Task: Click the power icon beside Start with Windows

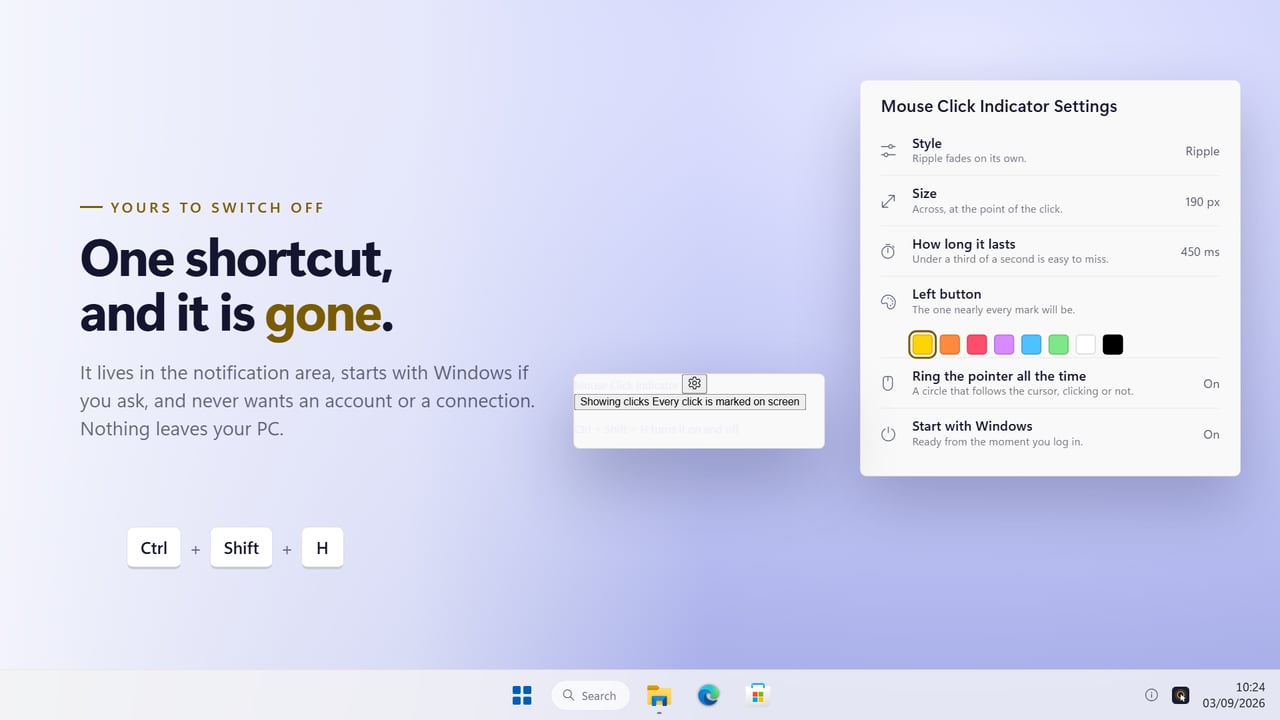Action: (x=888, y=434)
